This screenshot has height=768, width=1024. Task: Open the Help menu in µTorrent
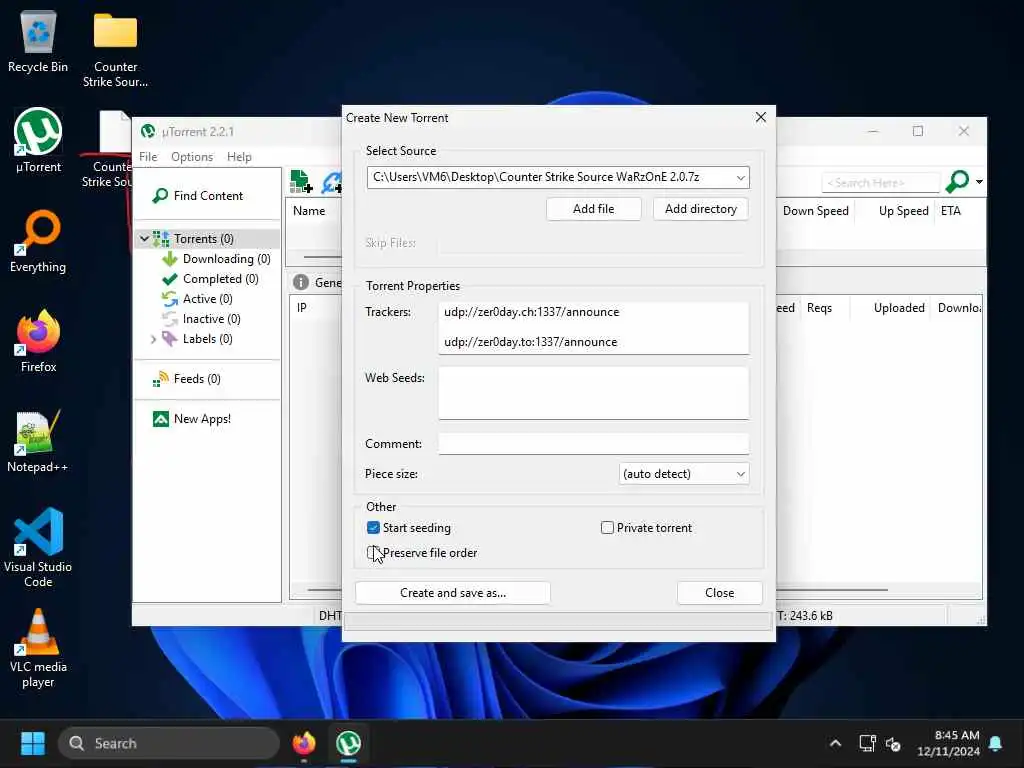tap(239, 157)
